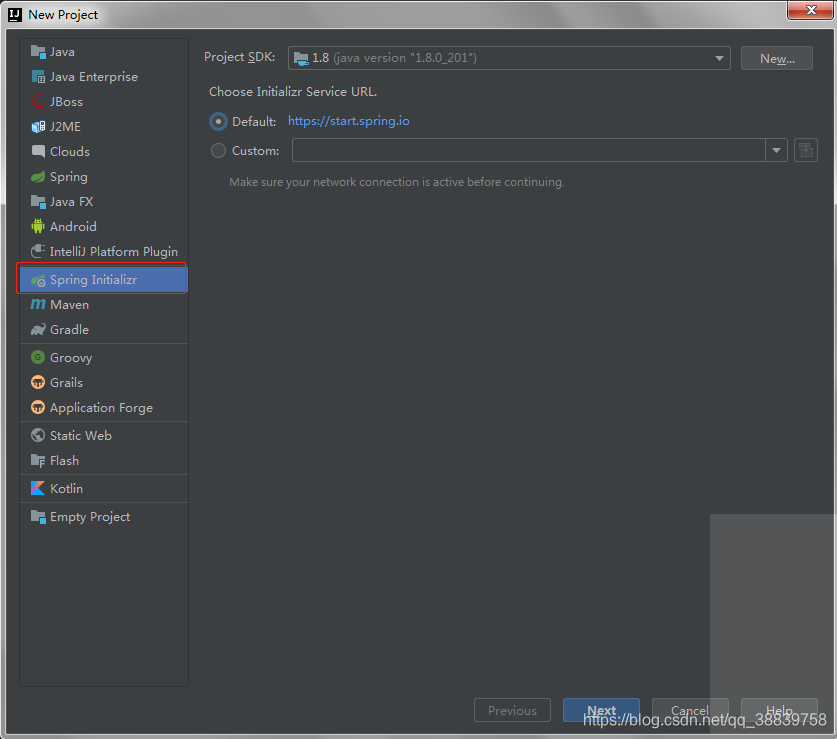Screen dimensions: 837x739
Task: Click the Application Forge icon
Action: point(38,407)
